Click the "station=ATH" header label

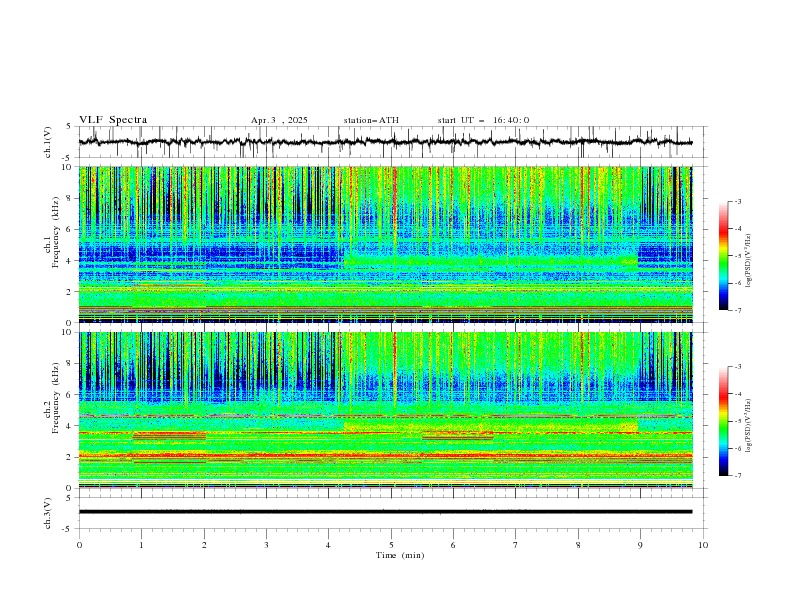(371, 120)
